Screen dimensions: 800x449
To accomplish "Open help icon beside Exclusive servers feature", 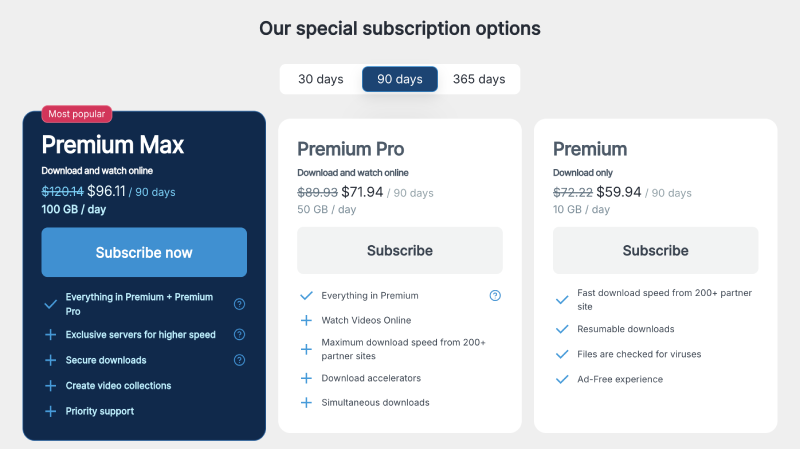I will [x=239, y=335].
